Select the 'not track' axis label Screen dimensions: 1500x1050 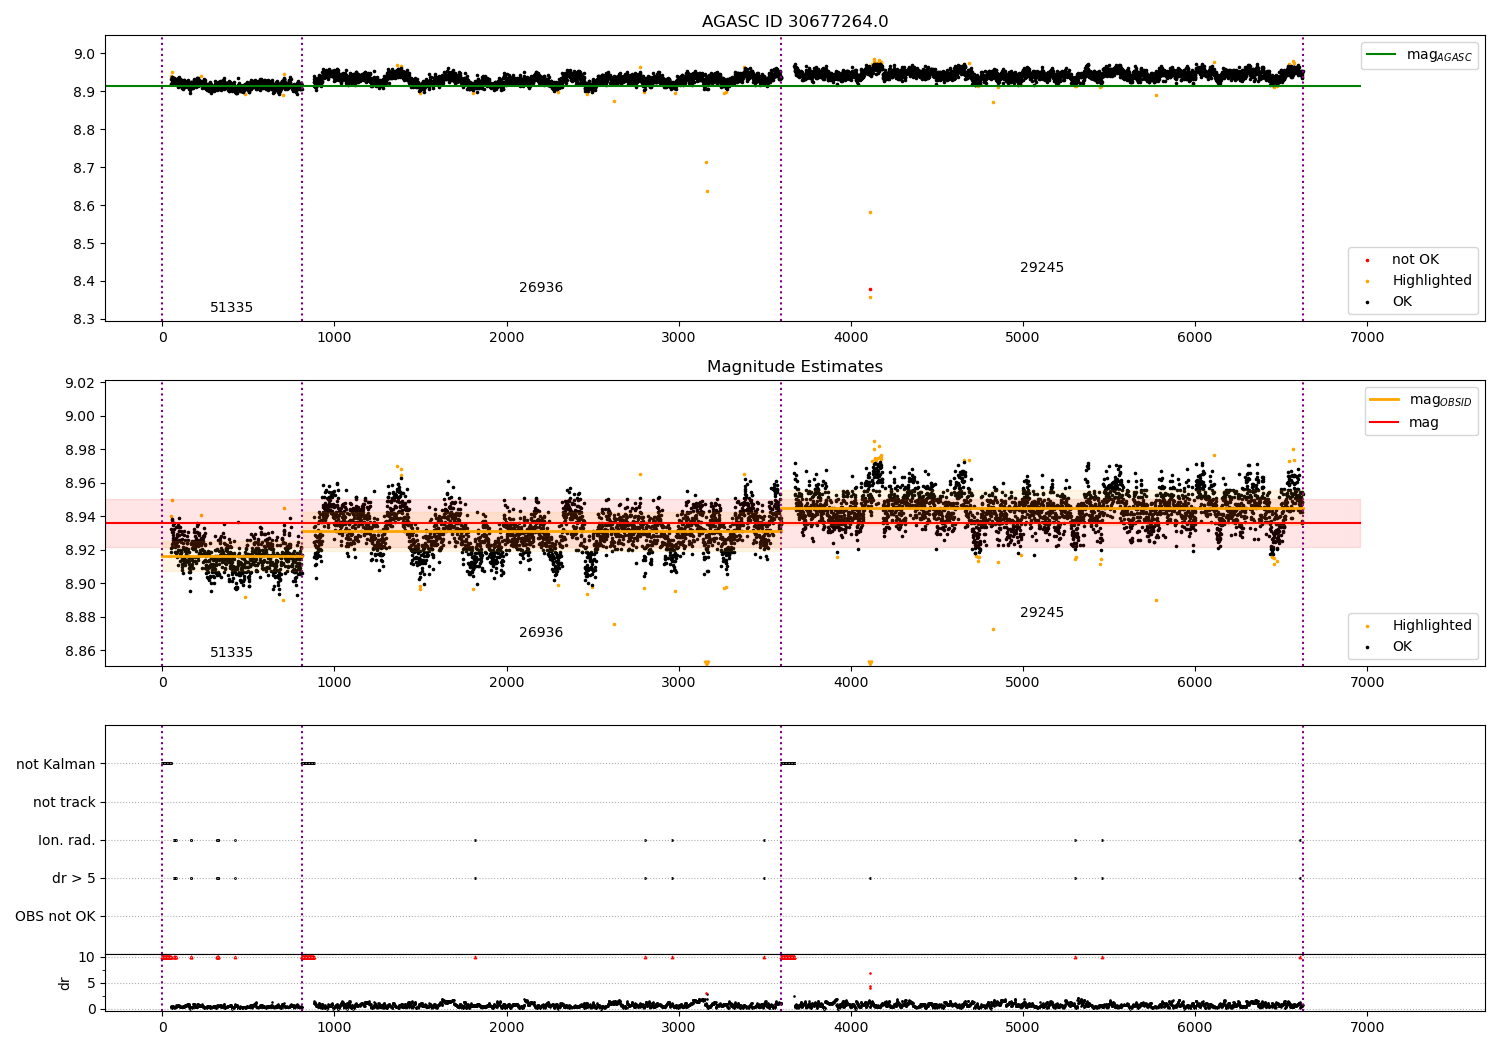pos(64,802)
